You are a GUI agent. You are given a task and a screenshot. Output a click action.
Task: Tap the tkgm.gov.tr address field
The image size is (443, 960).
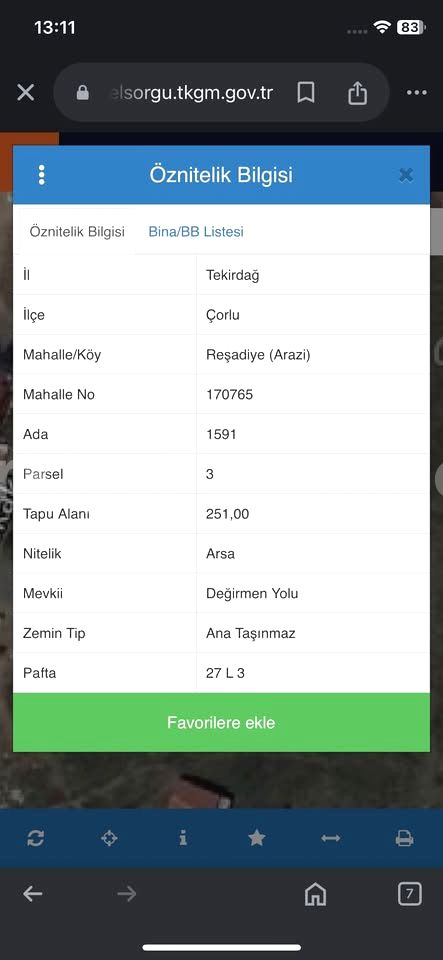(192, 93)
